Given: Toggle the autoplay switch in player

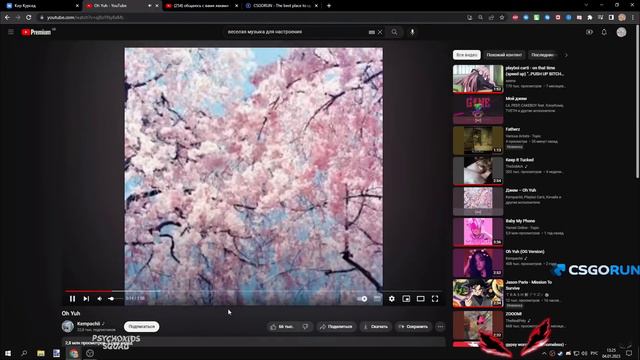Looking at the screenshot, I should pyautogui.click(x=362, y=299).
